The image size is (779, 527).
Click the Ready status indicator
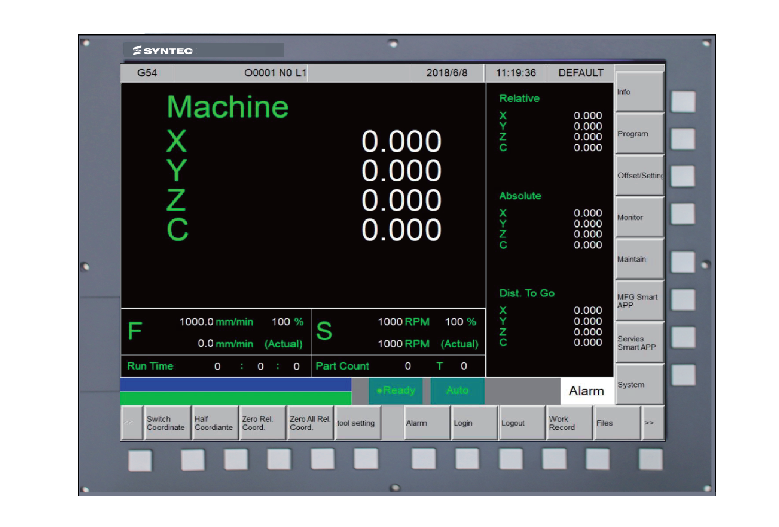click(x=397, y=391)
